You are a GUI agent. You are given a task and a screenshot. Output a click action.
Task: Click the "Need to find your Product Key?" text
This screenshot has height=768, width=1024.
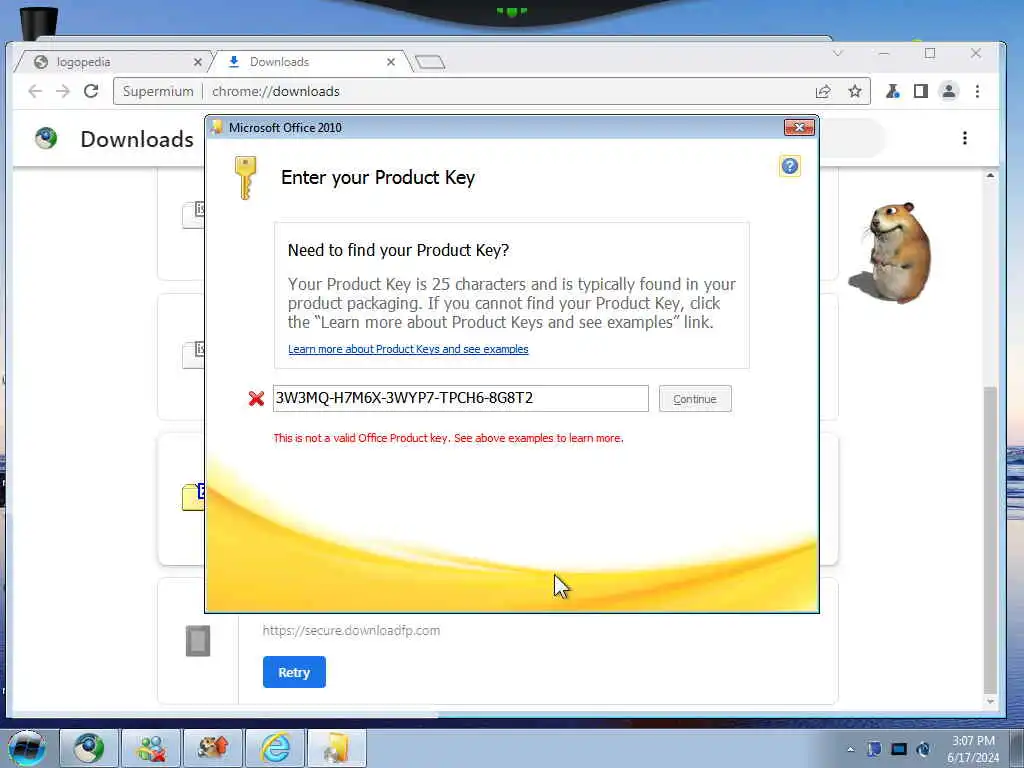[398, 250]
